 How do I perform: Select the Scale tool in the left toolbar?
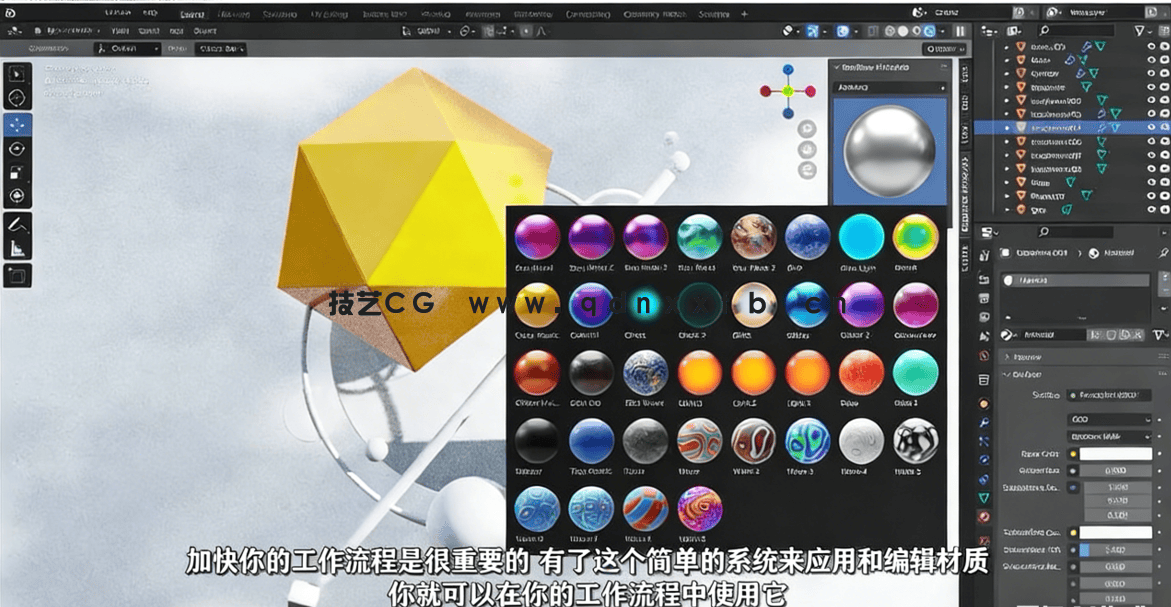(18, 172)
